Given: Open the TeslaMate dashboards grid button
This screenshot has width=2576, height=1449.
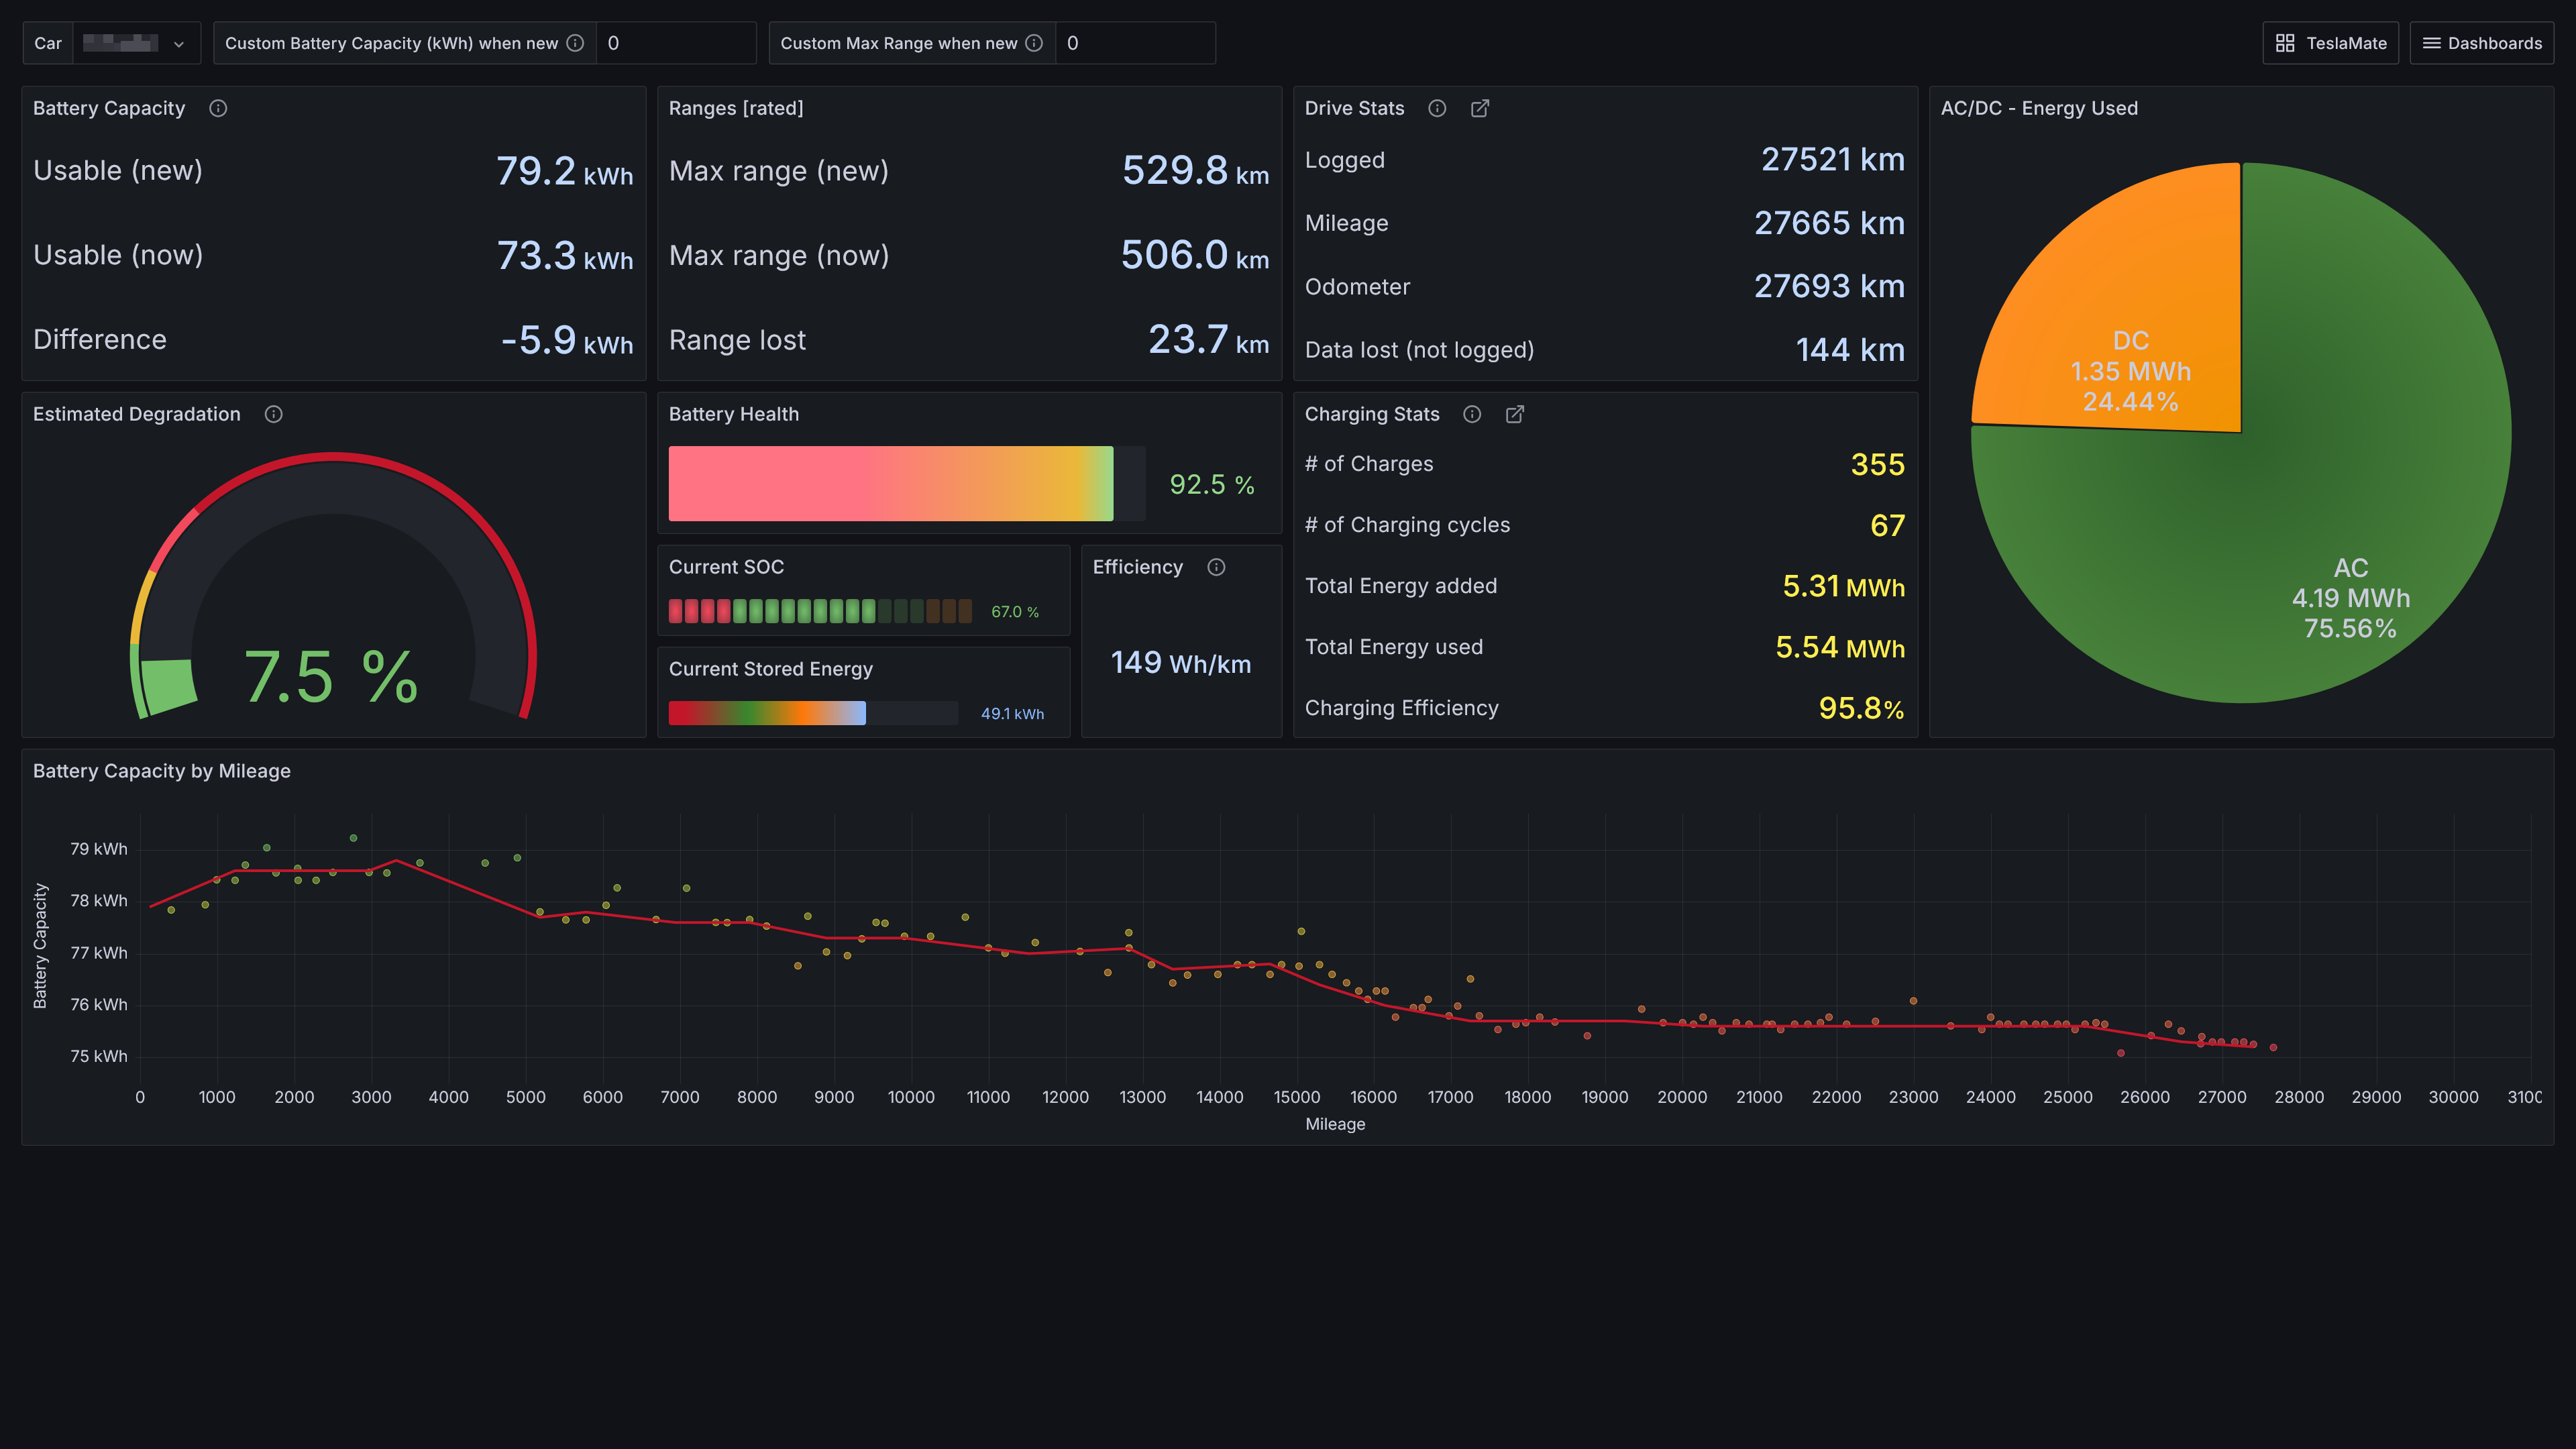Looking at the screenshot, I should coord(2331,43).
